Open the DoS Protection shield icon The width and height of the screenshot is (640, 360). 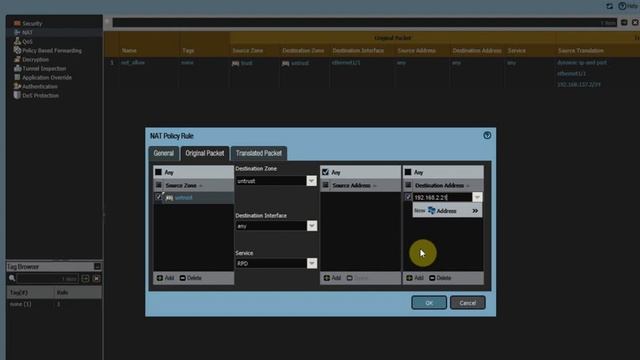coord(17,95)
